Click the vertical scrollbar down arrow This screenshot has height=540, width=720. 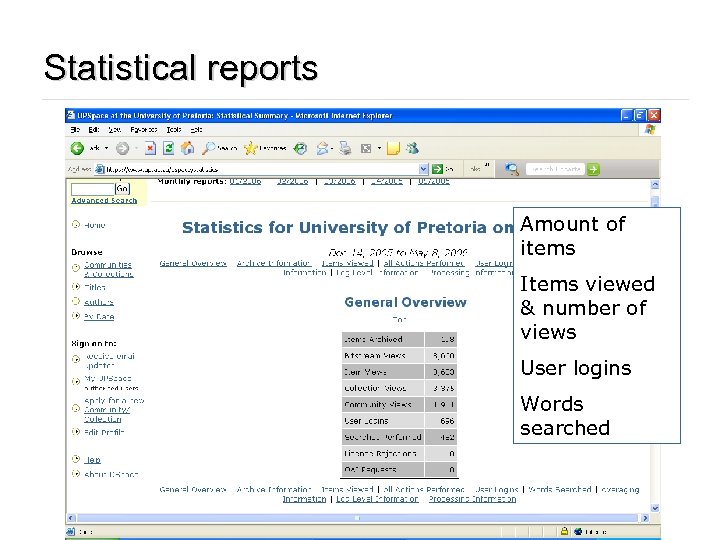point(655,508)
